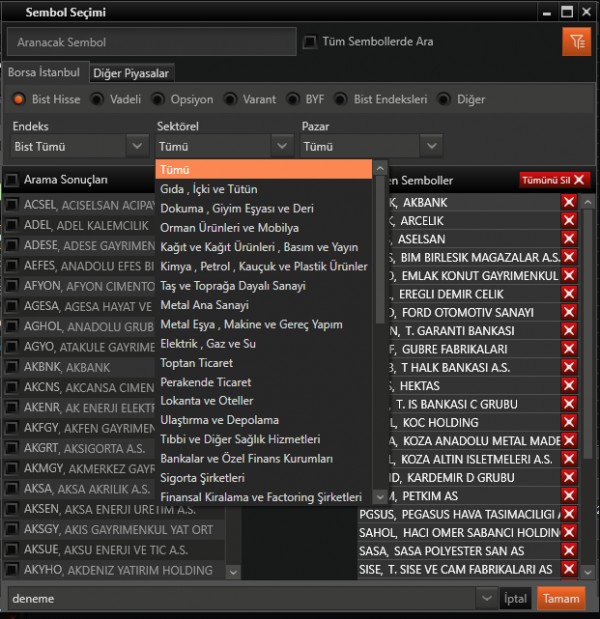The image size is (600, 619).
Task: Click the Tümünü Sil button
Action: 554,180
